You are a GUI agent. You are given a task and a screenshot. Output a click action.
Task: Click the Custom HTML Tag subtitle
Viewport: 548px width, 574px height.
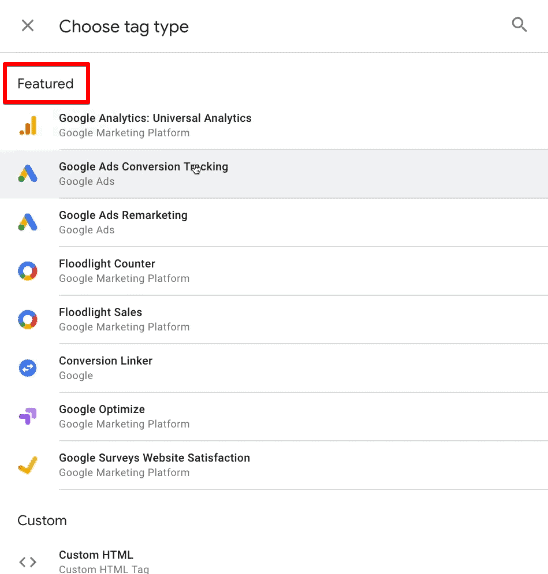pyautogui.click(x=104, y=569)
